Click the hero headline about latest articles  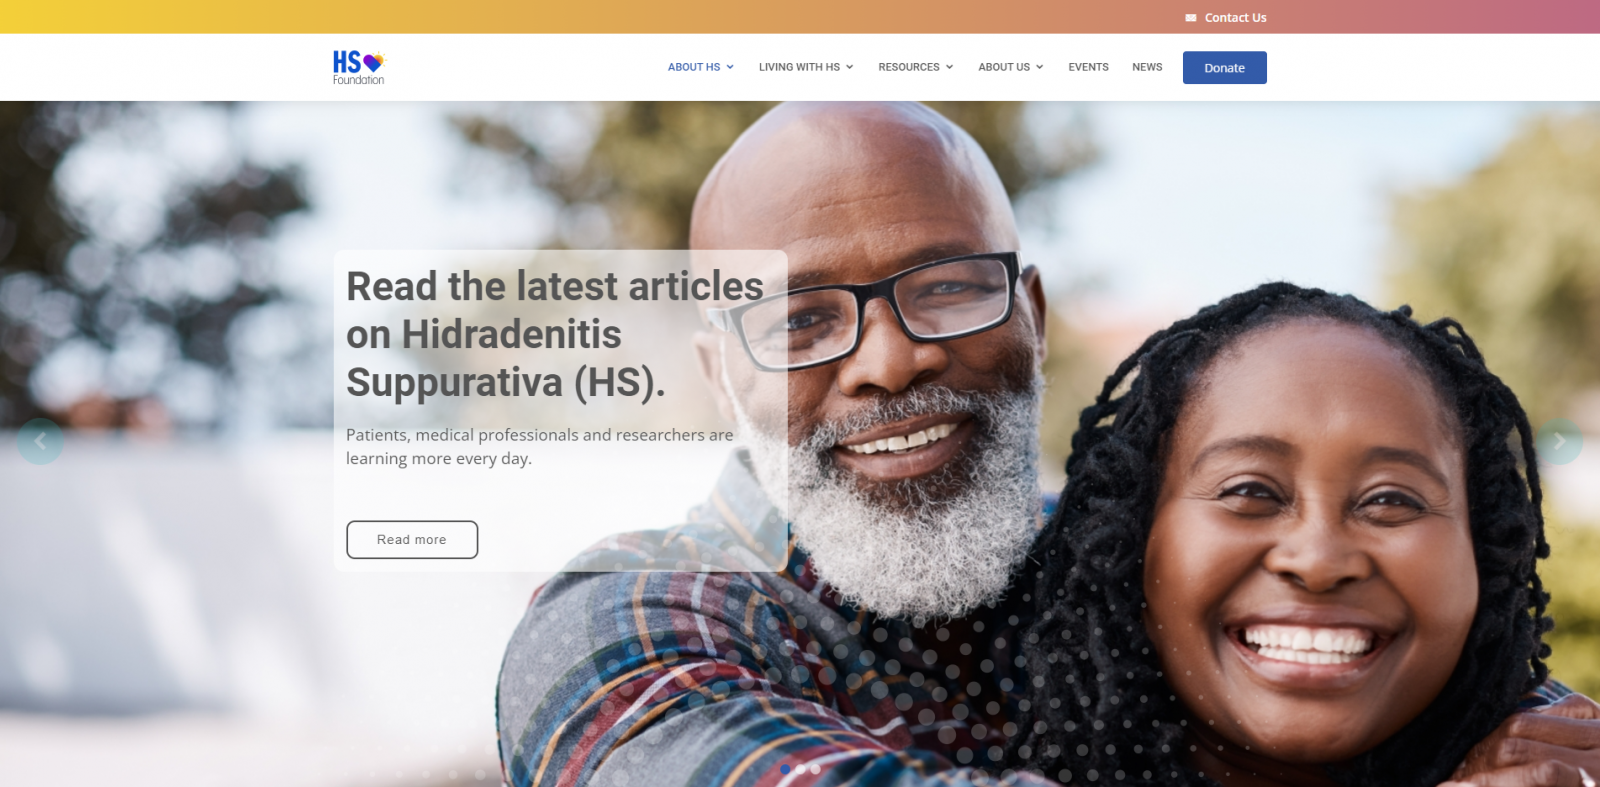click(x=555, y=334)
